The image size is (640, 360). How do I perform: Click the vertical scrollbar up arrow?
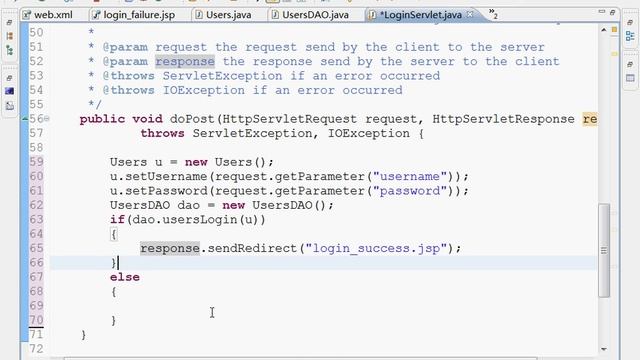(x=604, y=29)
